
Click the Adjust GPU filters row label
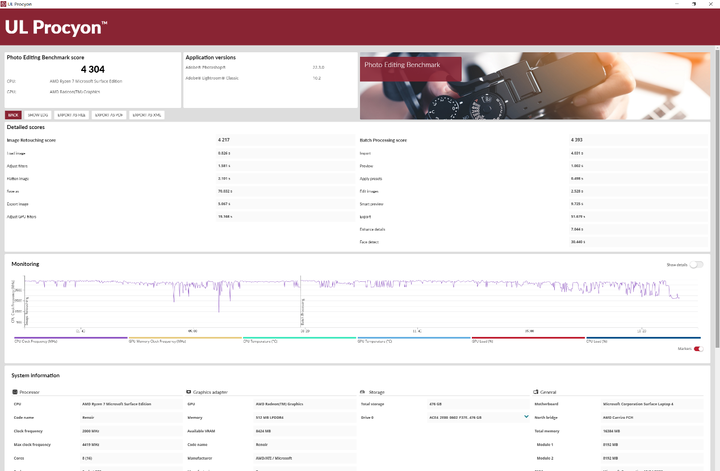click(21, 217)
